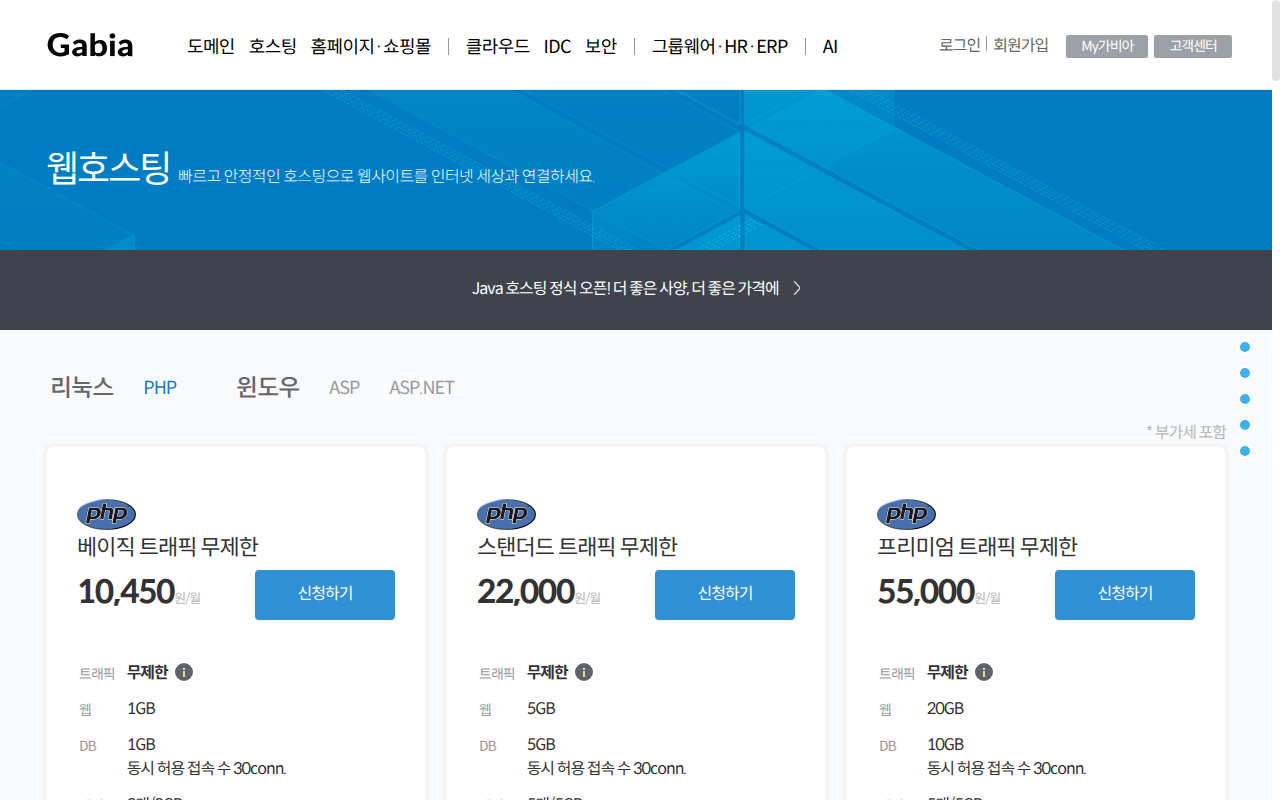Image resolution: width=1280 pixels, height=800 pixels.
Task: Click 신청하기 for the 스탠더드 22,000원 plan
Action: (725, 595)
